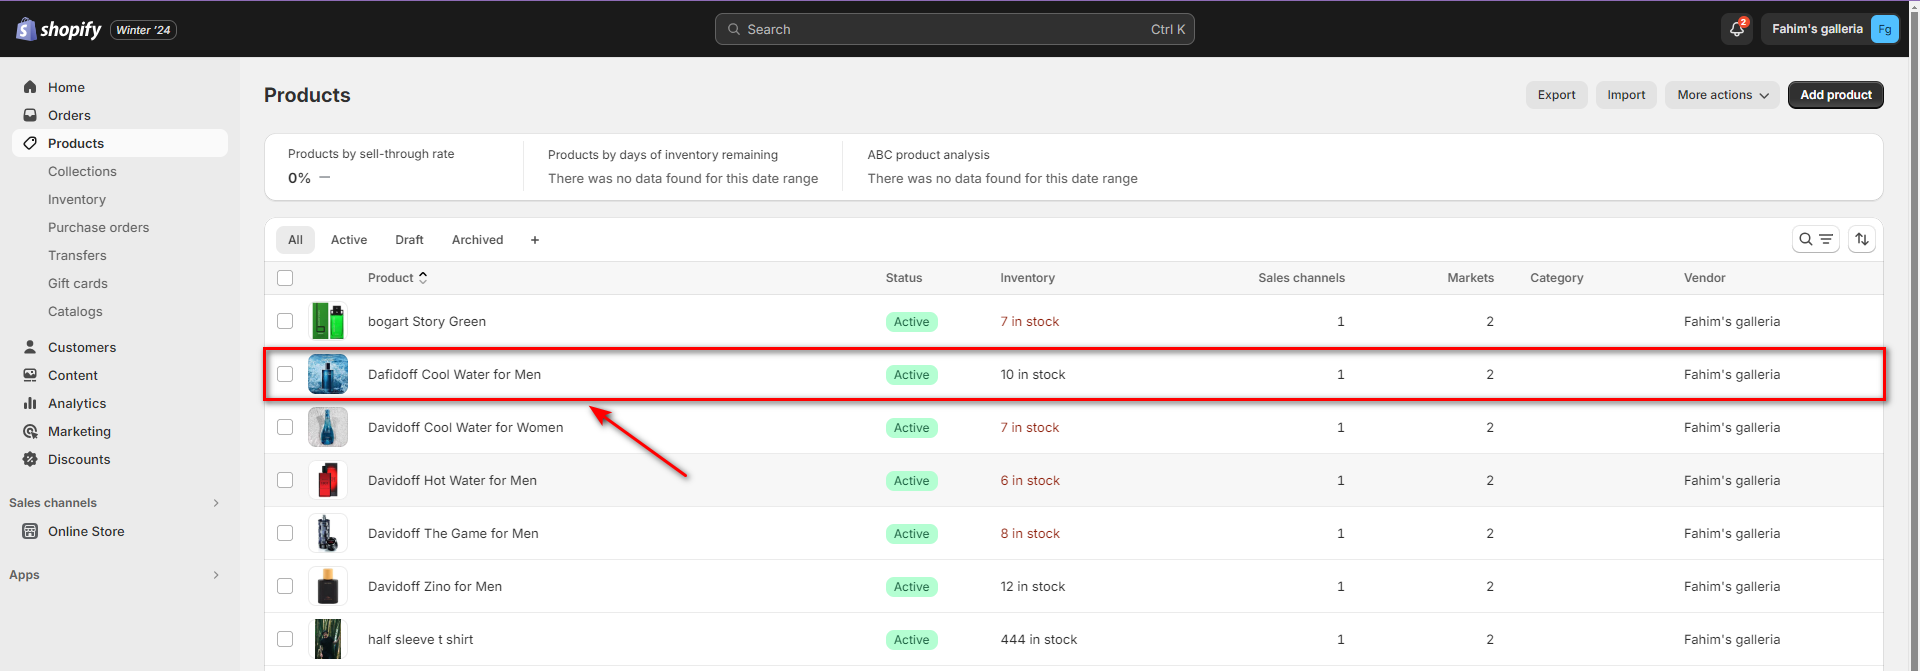Switch to the All products tab
Screen dimensions: 1920x671
295,240
